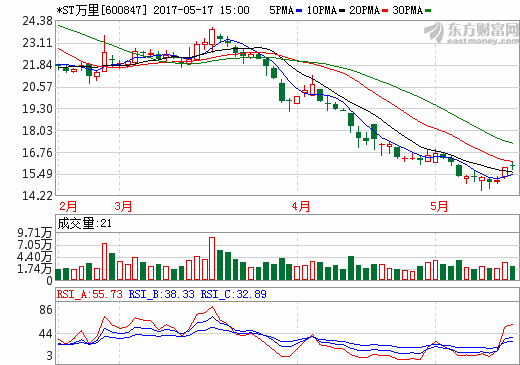Click the 18.03 price axis label
This screenshot has height=365, width=520.
point(38,131)
